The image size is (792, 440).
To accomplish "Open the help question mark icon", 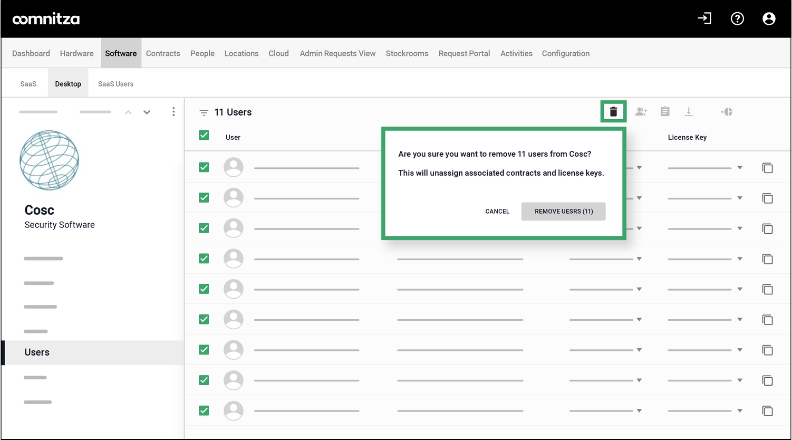I will (737, 18).
